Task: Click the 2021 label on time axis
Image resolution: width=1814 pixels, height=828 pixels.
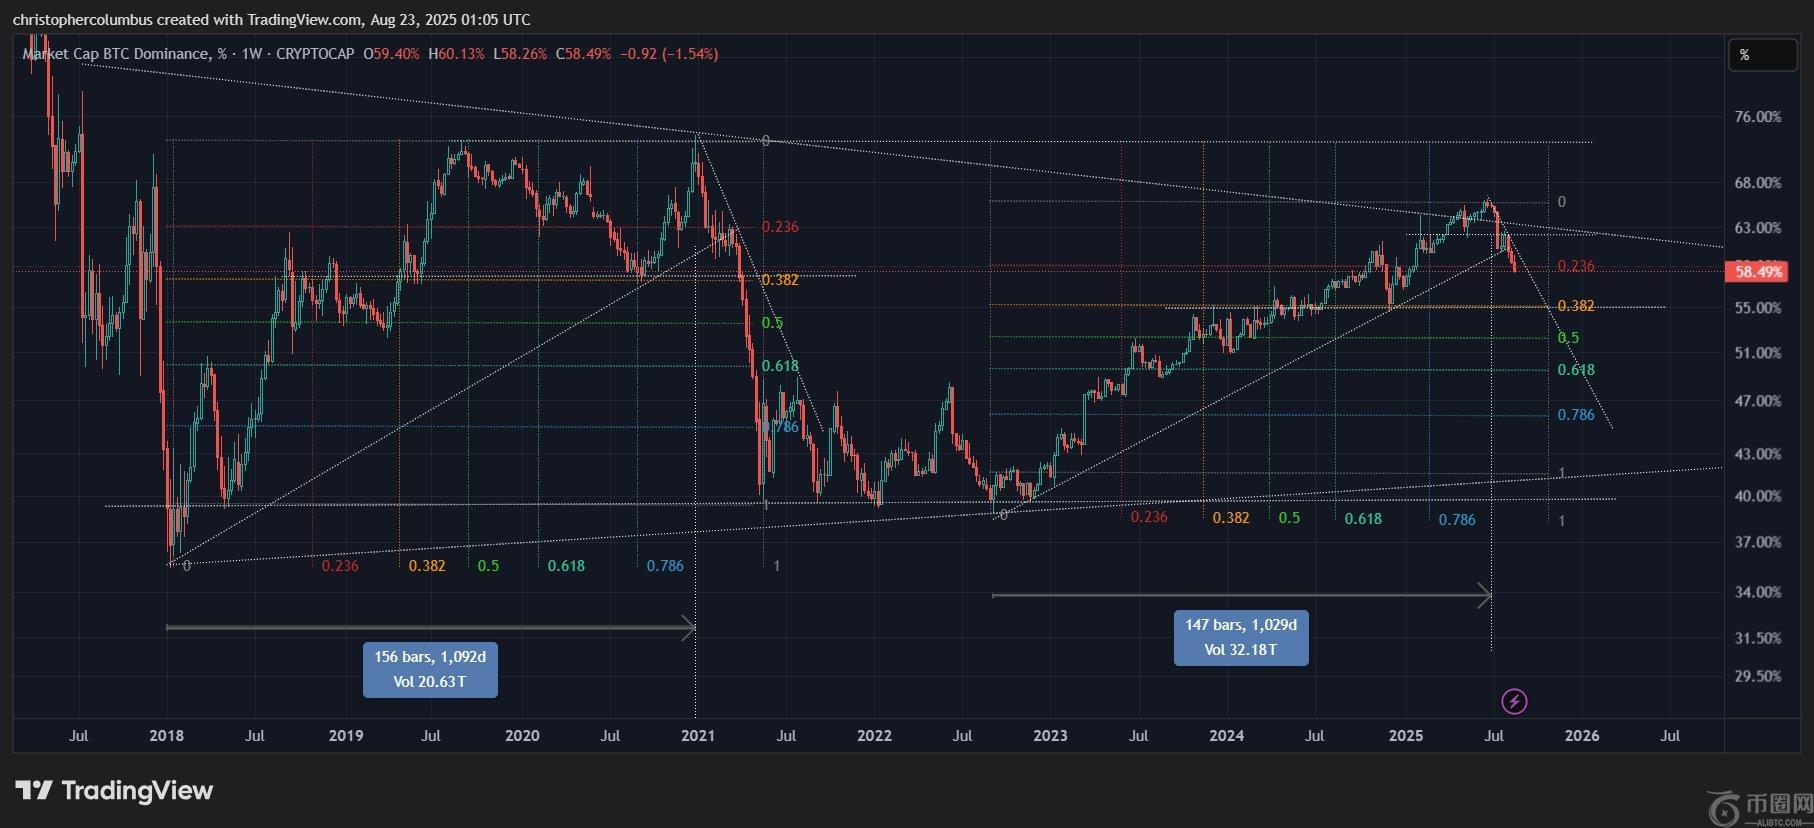Action: click(697, 736)
